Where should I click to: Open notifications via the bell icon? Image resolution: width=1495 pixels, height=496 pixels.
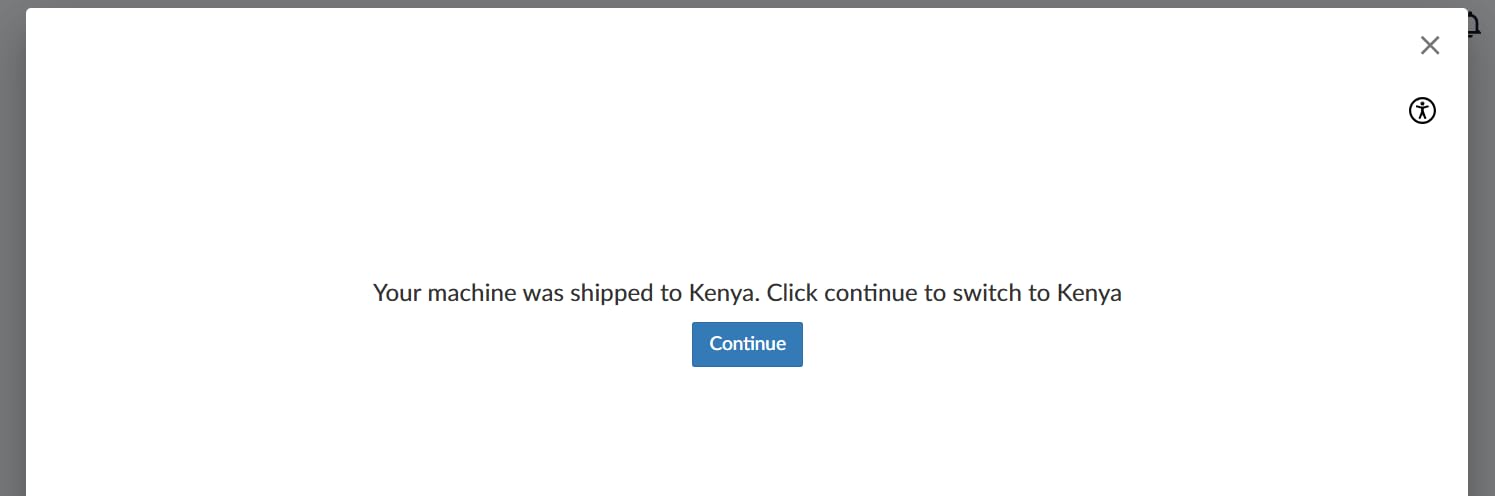point(1474,27)
